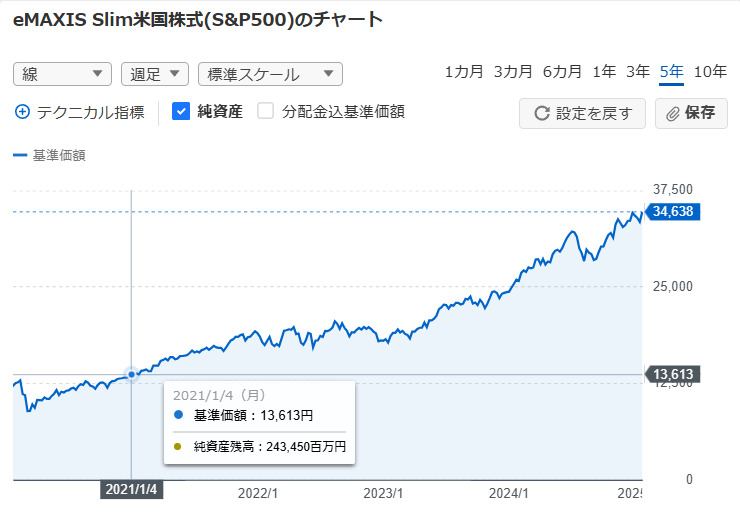Click the paperclip icon in 保存
Screen dimensions: 740x514
(673, 113)
